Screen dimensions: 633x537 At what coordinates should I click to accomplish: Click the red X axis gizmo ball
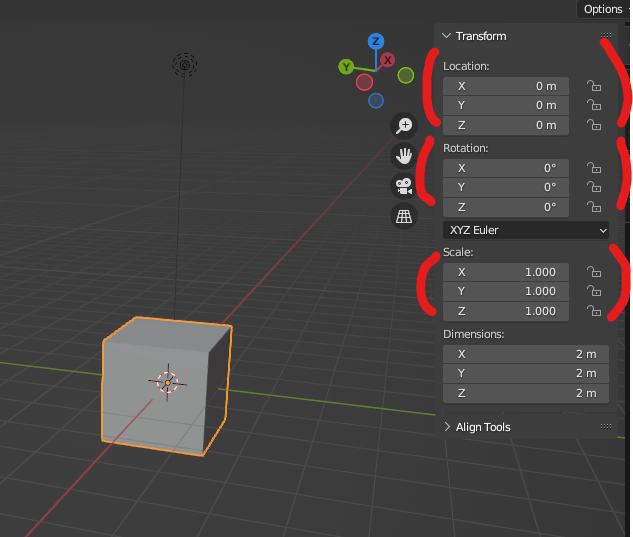tap(388, 60)
